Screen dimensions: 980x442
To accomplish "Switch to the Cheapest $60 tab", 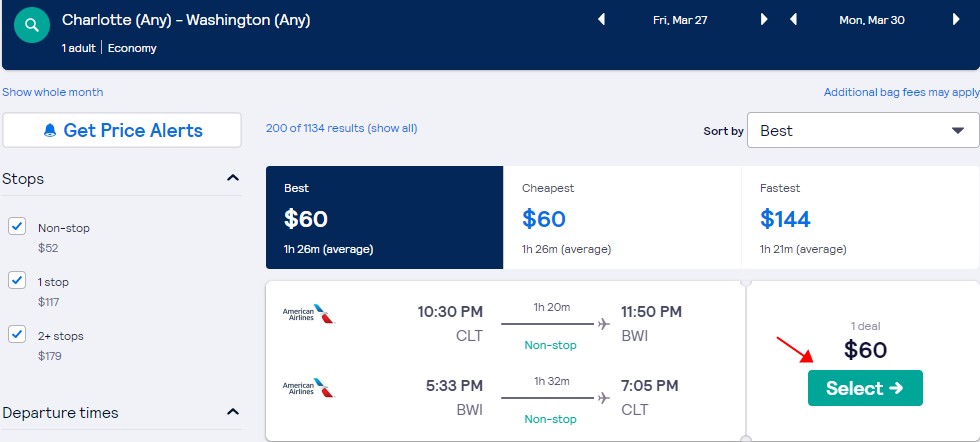I will pos(622,218).
